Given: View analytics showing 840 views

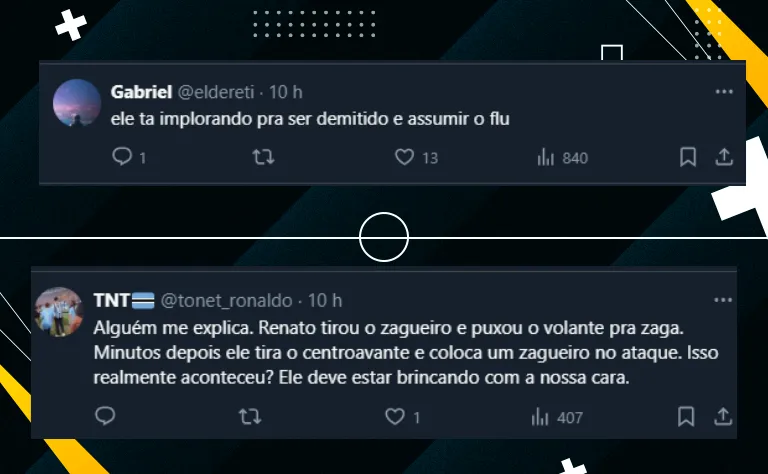Looking at the screenshot, I should tap(562, 158).
